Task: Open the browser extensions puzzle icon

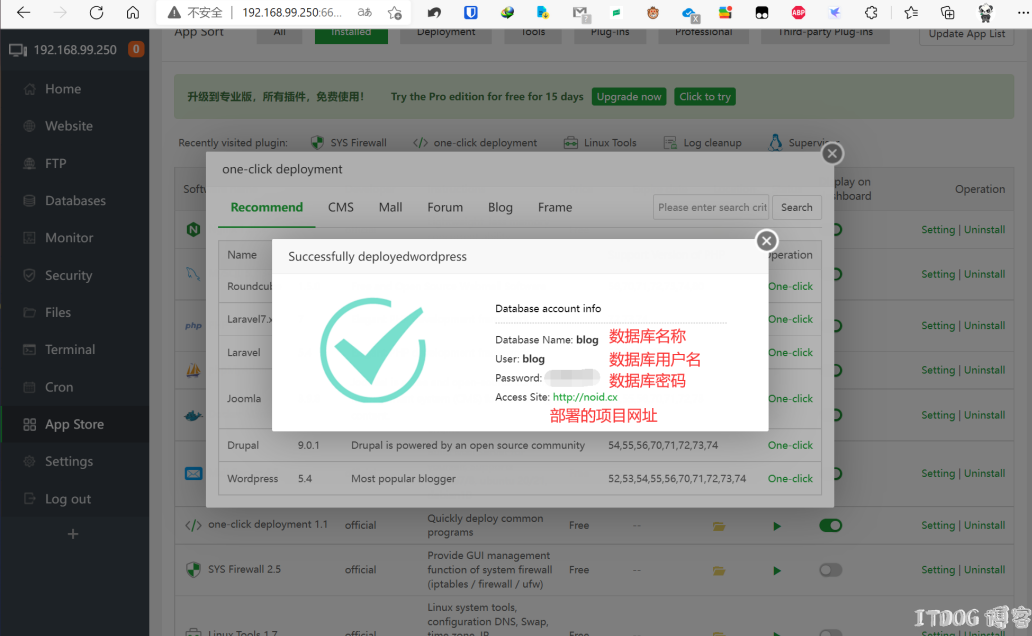Action: coord(871,13)
